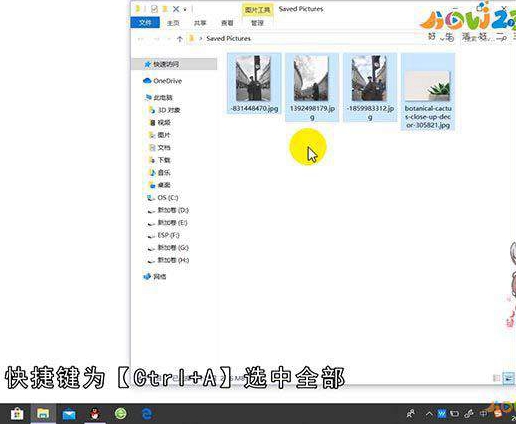Open the recent locations dropdown arrow
This screenshot has width=516, height=424.
[x=169, y=39]
